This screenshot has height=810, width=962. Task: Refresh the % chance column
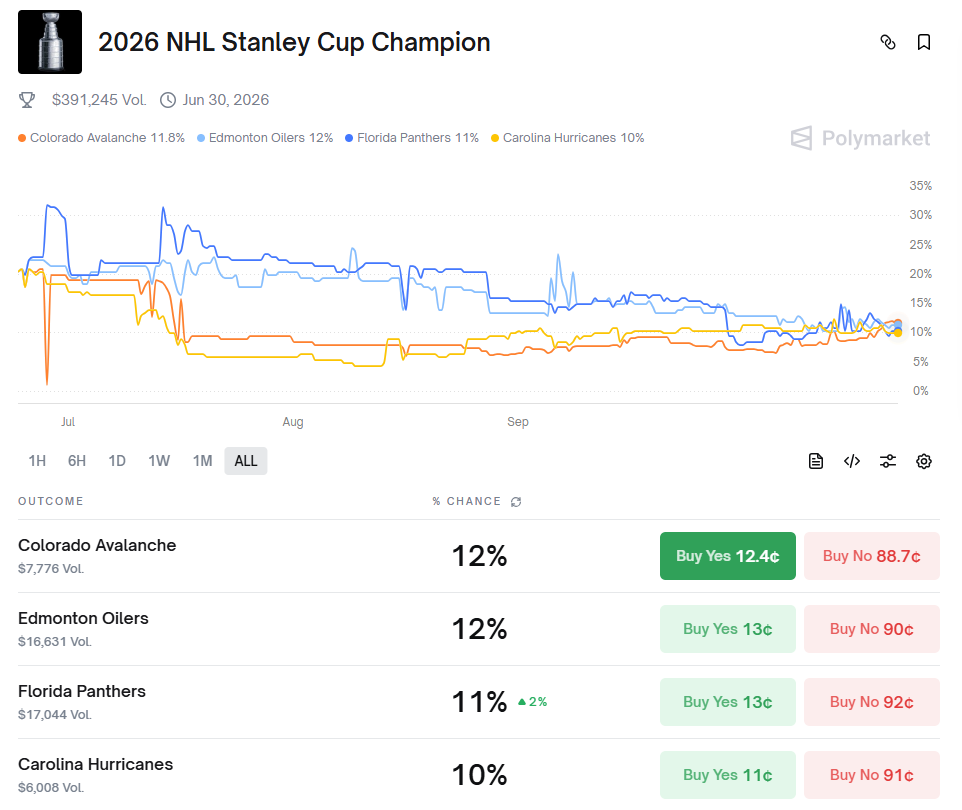pyautogui.click(x=516, y=502)
